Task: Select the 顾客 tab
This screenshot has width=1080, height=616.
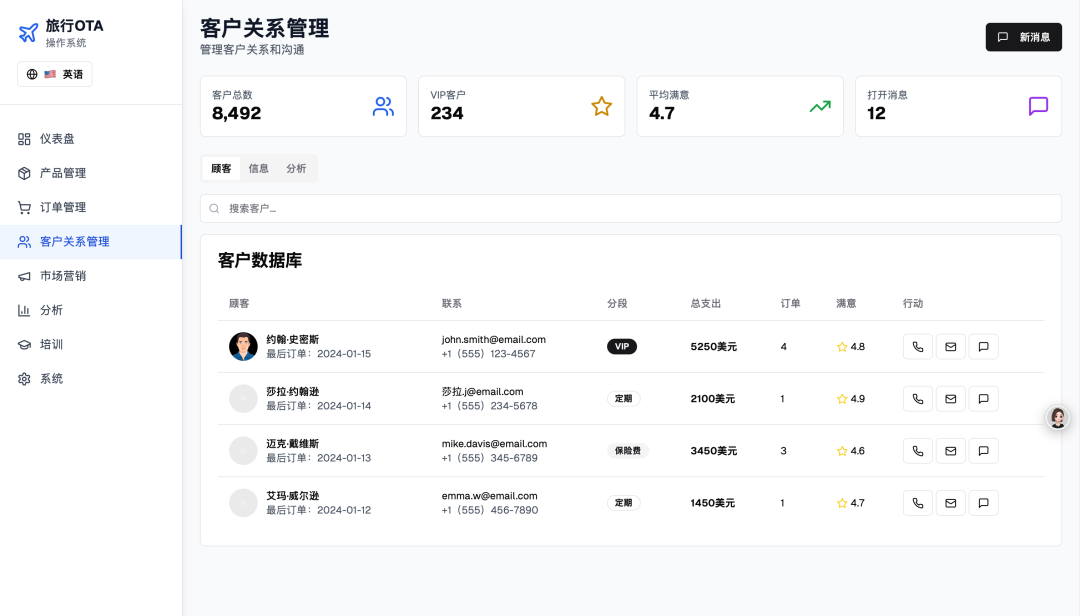Action: pyautogui.click(x=221, y=169)
